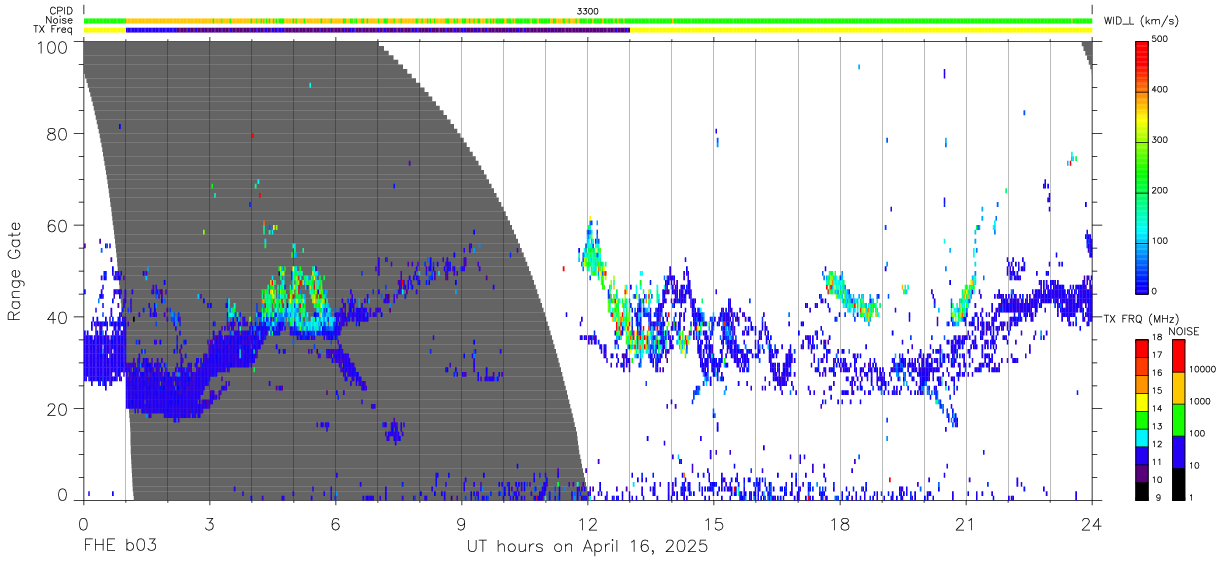Viewport: 1228px width, 567px height.
Task: Click the 60 range gate tick label
Action: coord(58,225)
